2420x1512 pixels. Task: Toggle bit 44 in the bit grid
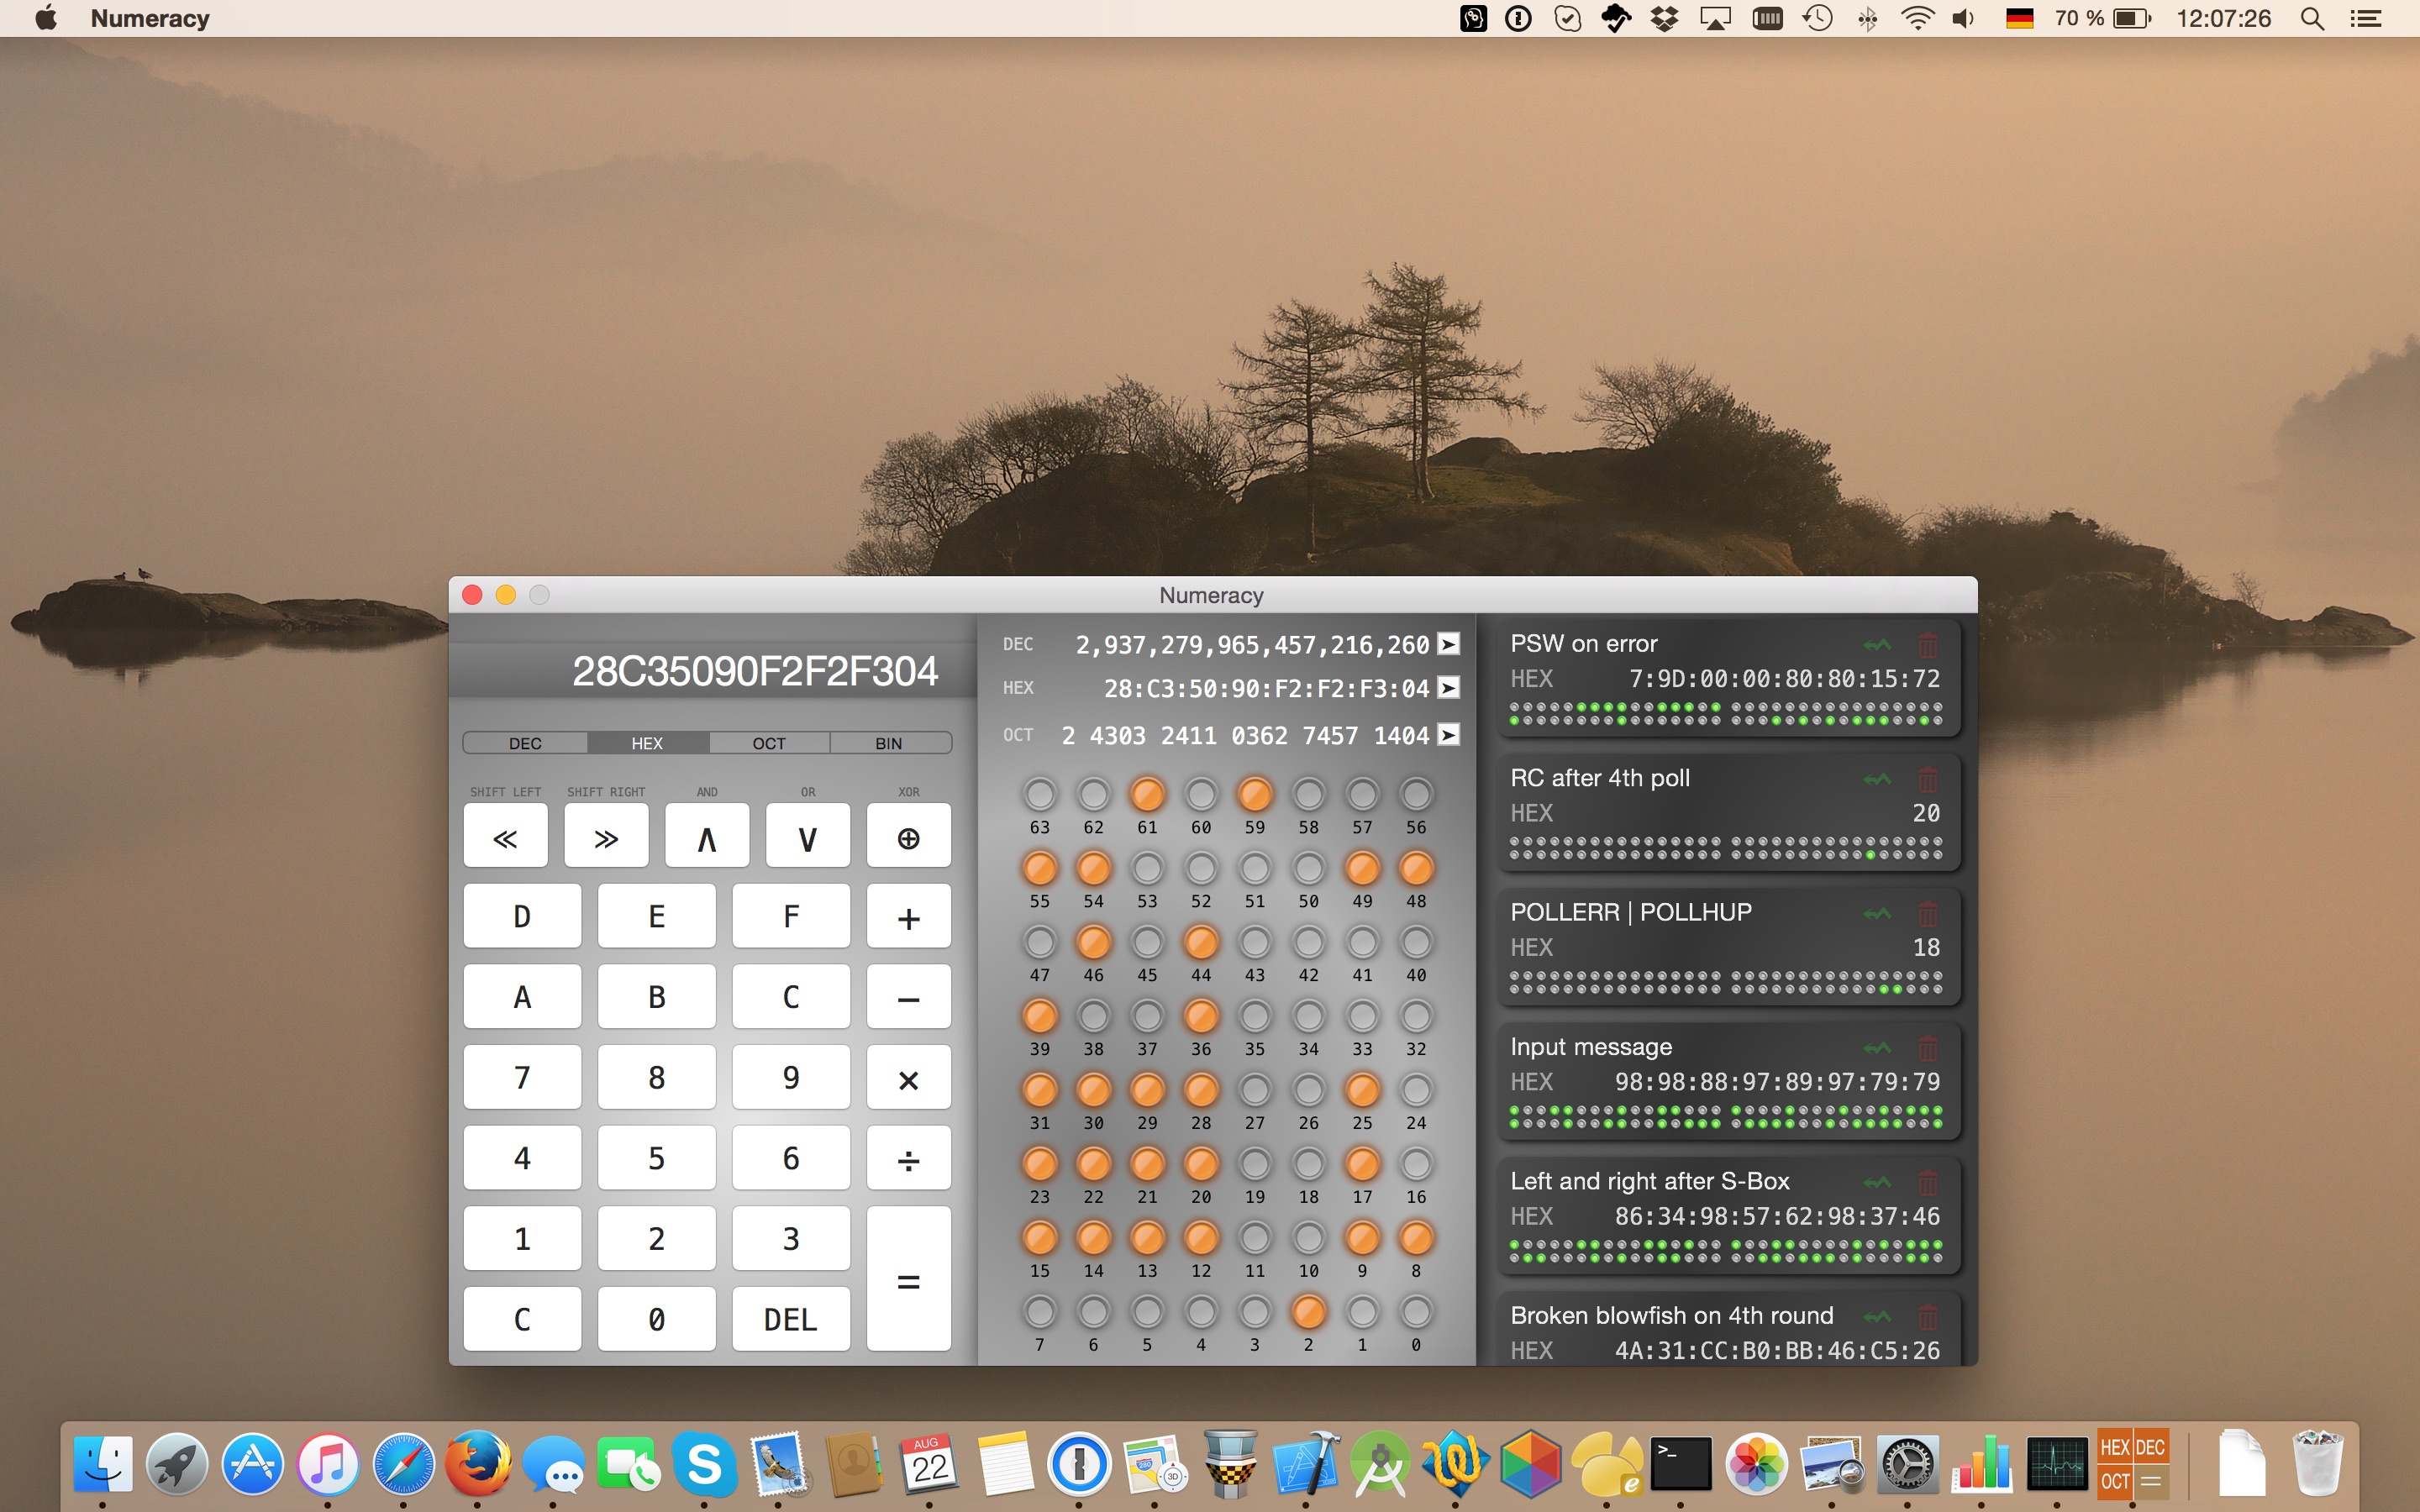point(1201,942)
